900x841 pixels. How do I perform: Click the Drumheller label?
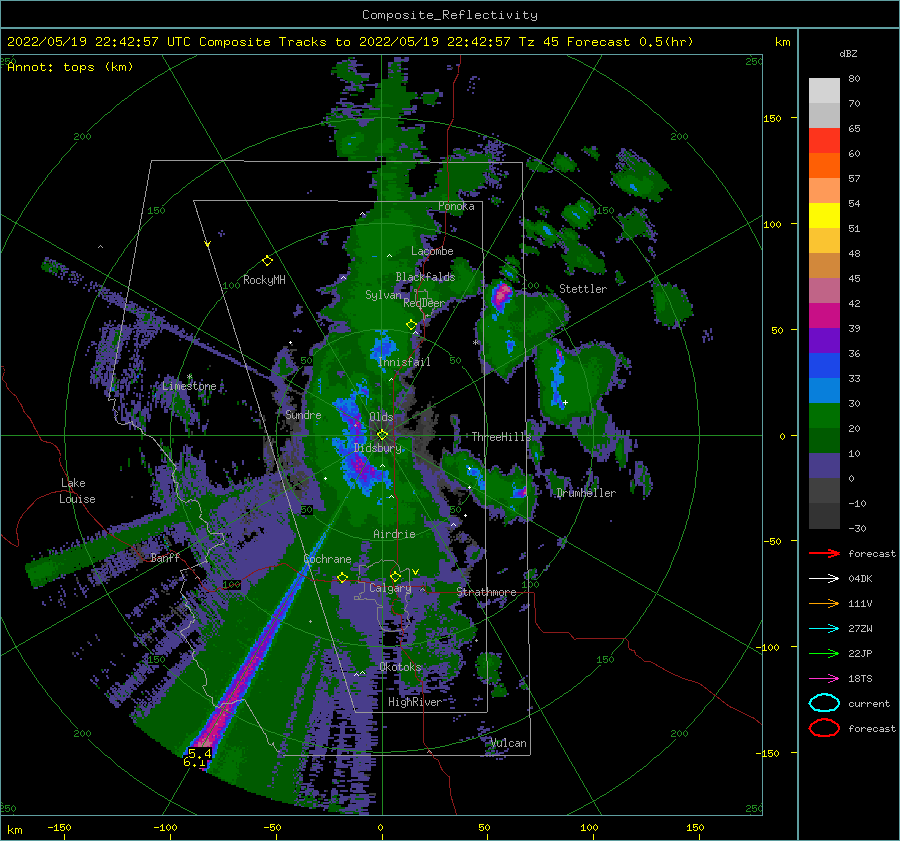pos(586,493)
